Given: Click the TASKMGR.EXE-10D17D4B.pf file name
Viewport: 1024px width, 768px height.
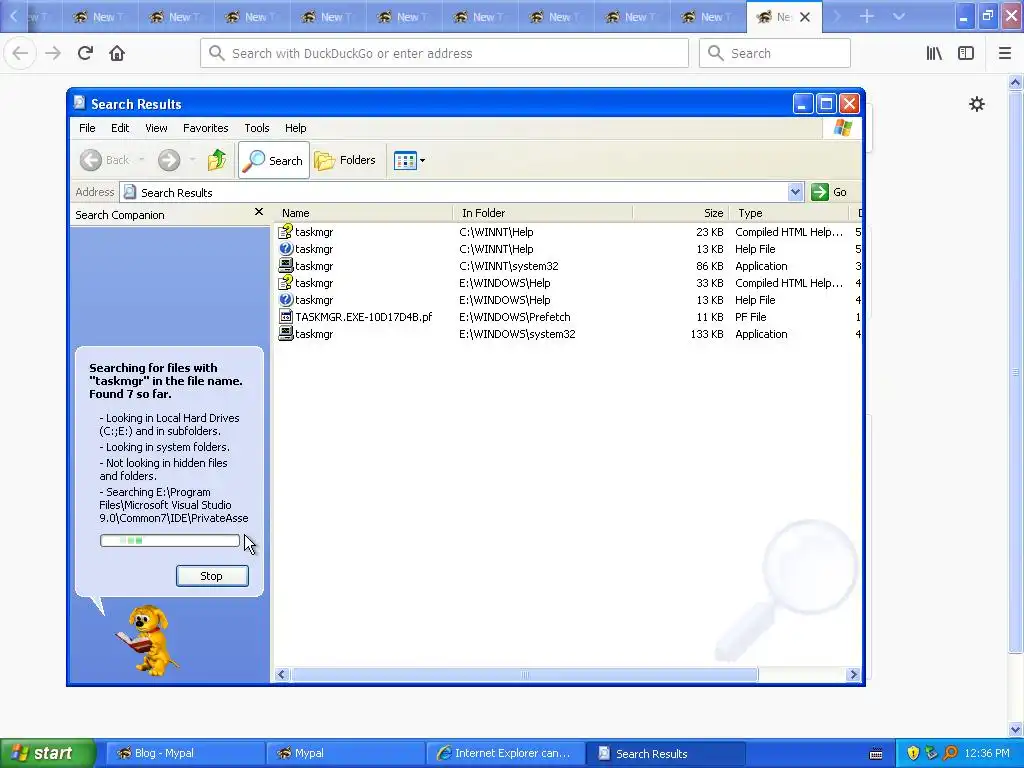Looking at the screenshot, I should 364,317.
